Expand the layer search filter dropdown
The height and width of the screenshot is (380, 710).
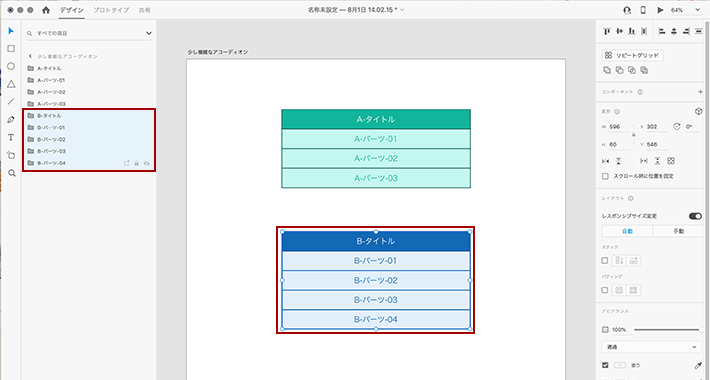click(149, 33)
